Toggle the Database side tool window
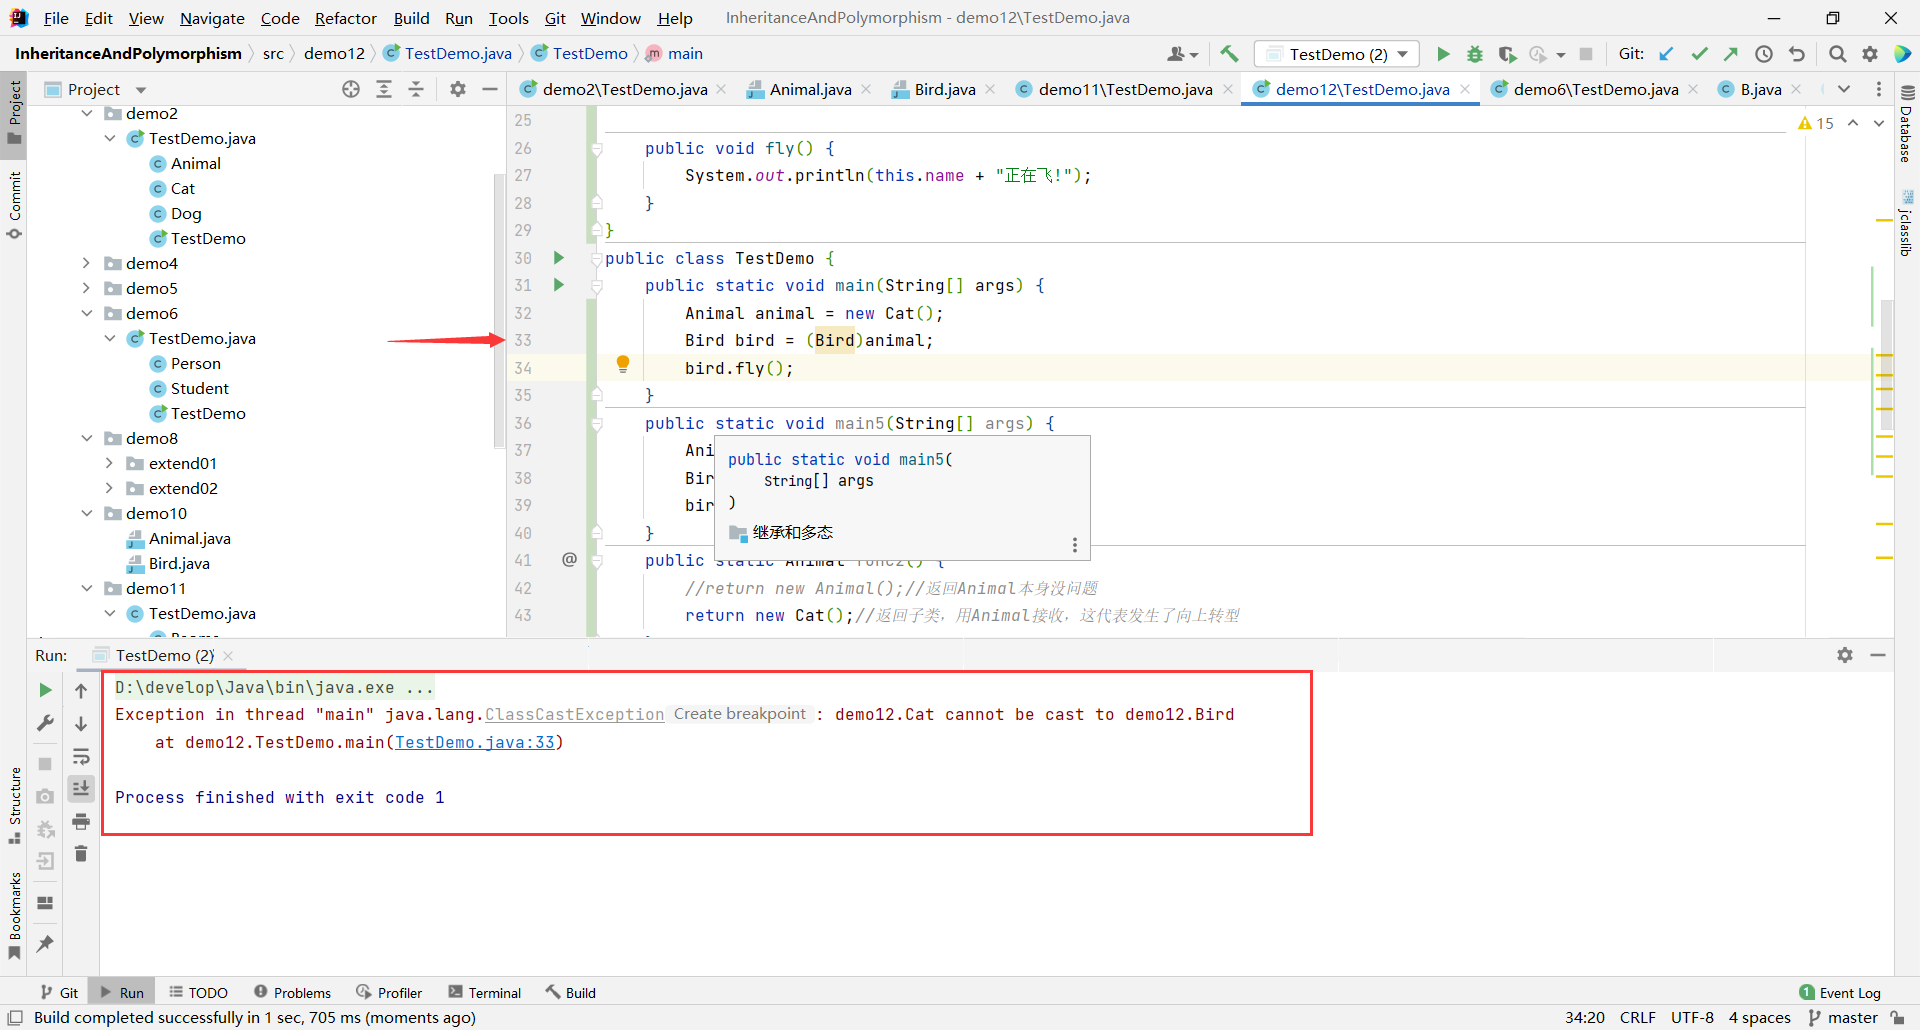The height and width of the screenshot is (1030, 1920). point(1906,124)
